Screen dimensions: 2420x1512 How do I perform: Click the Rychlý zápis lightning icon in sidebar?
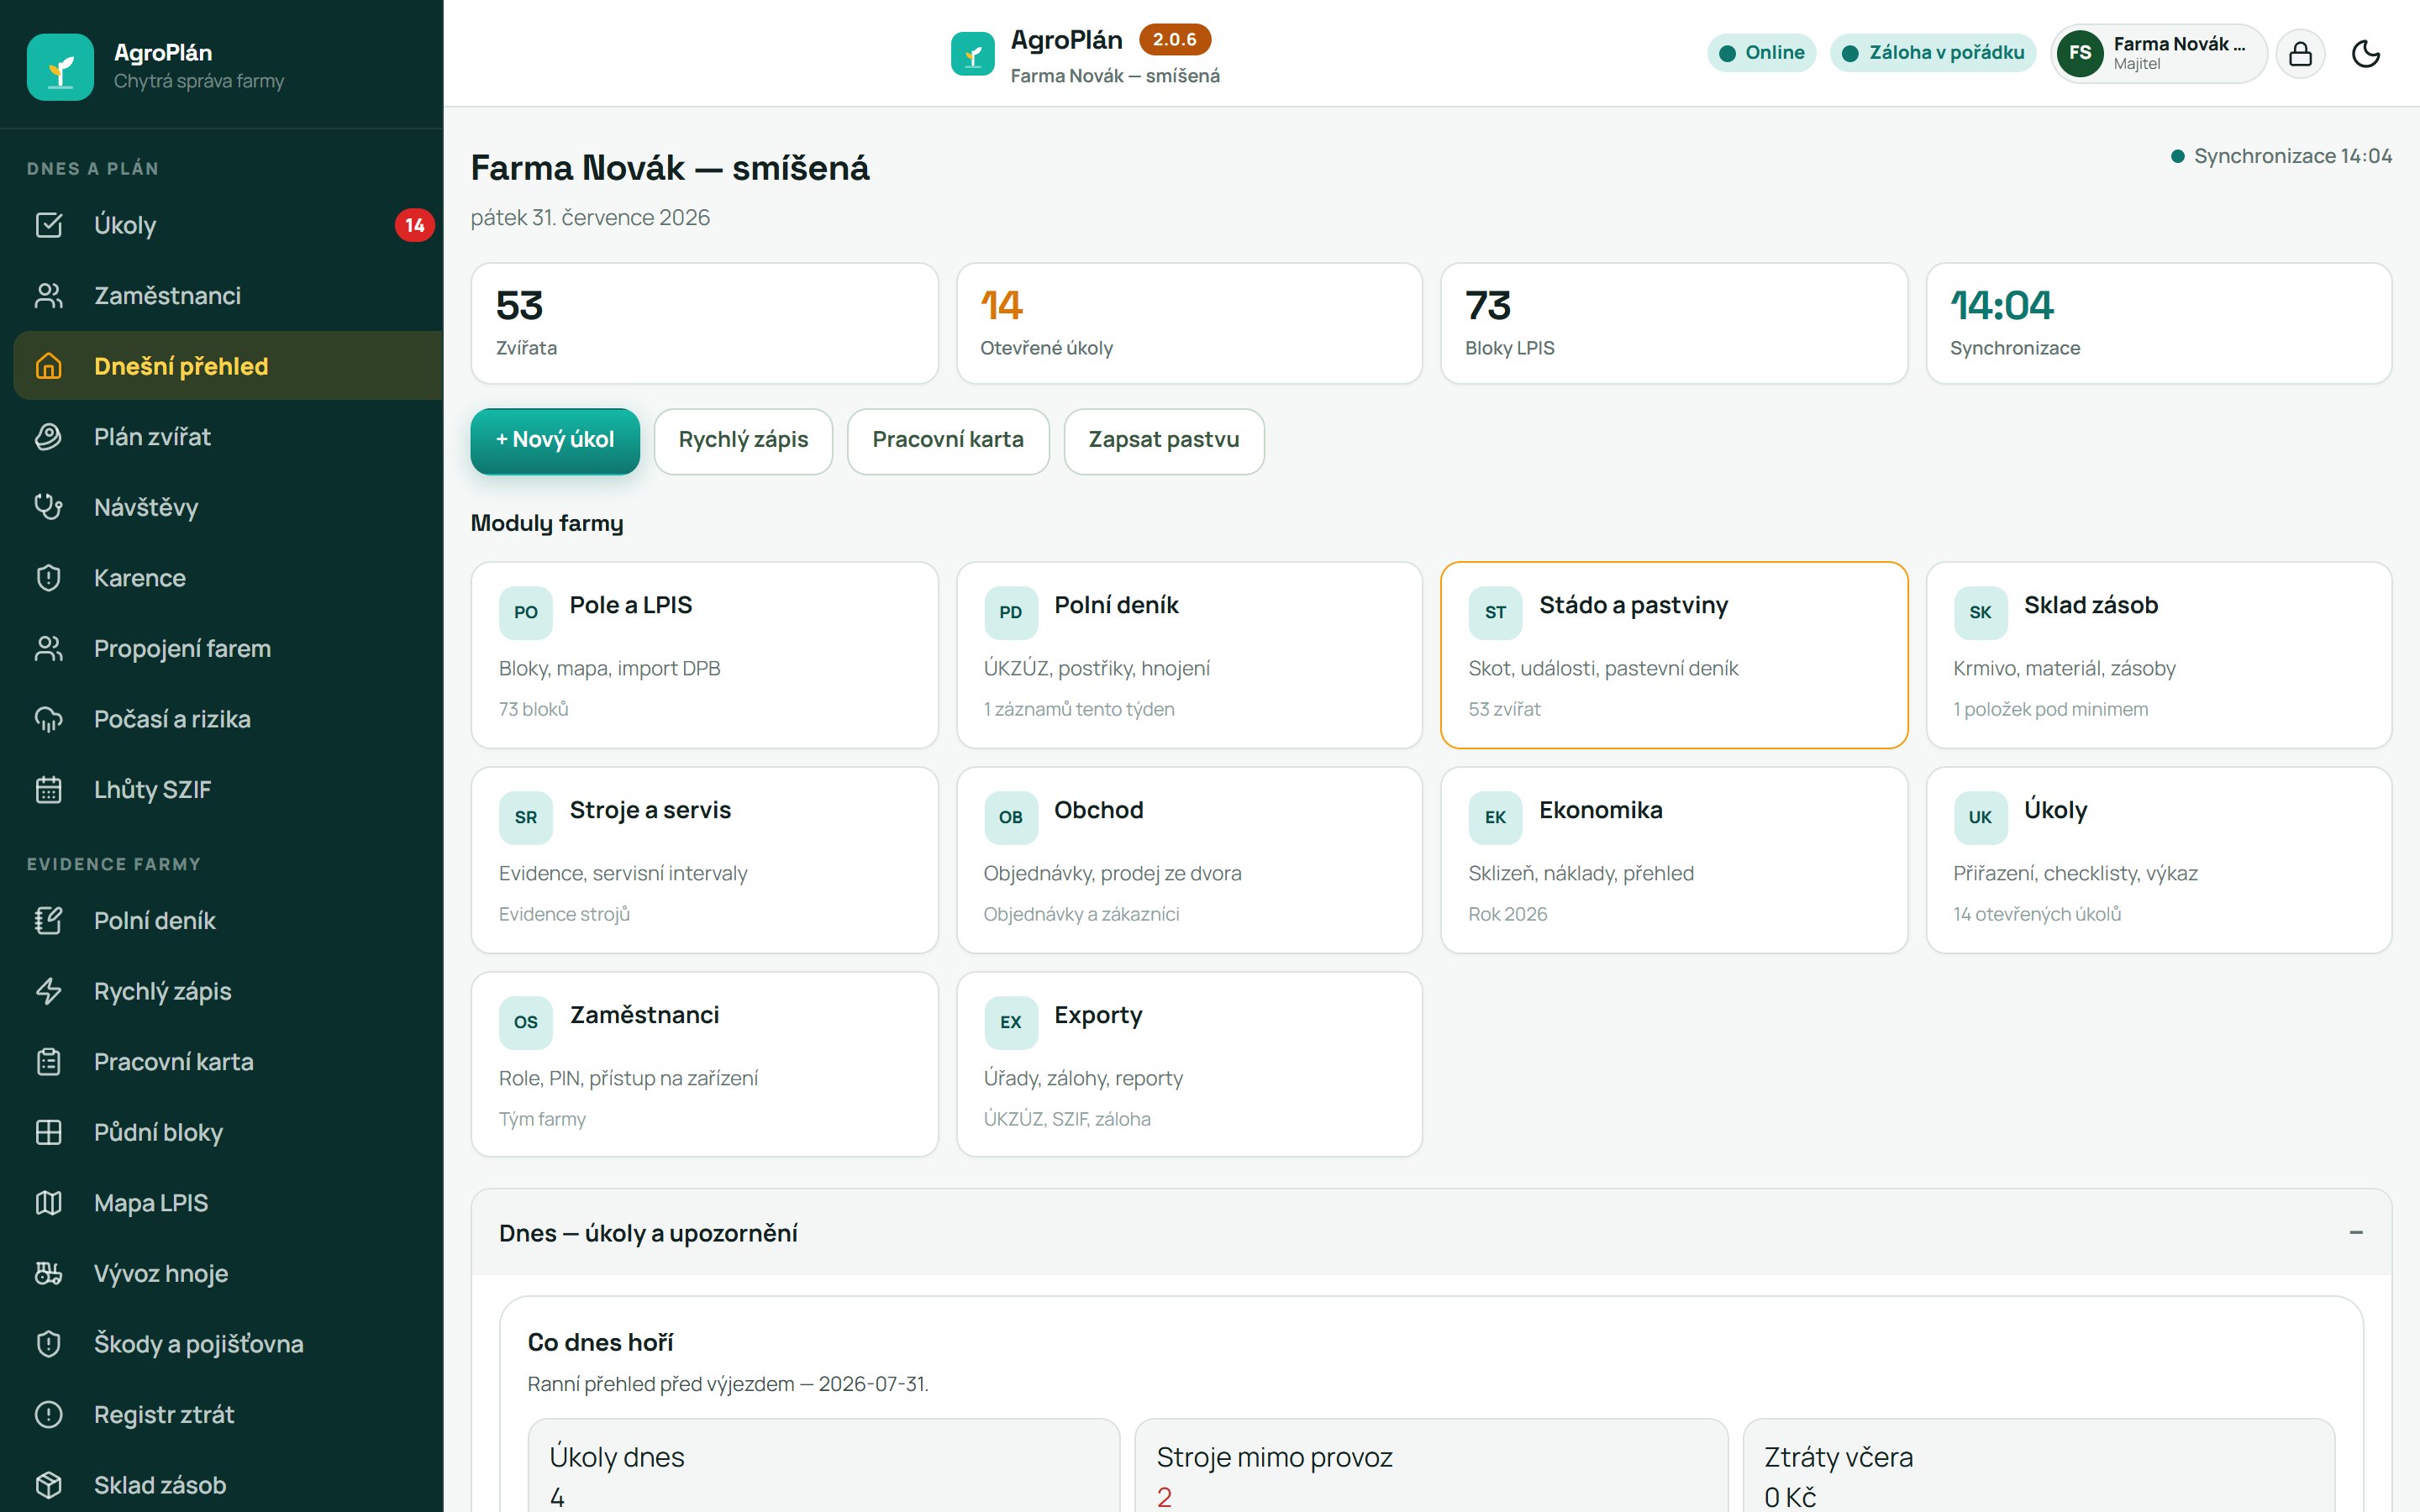click(x=48, y=991)
